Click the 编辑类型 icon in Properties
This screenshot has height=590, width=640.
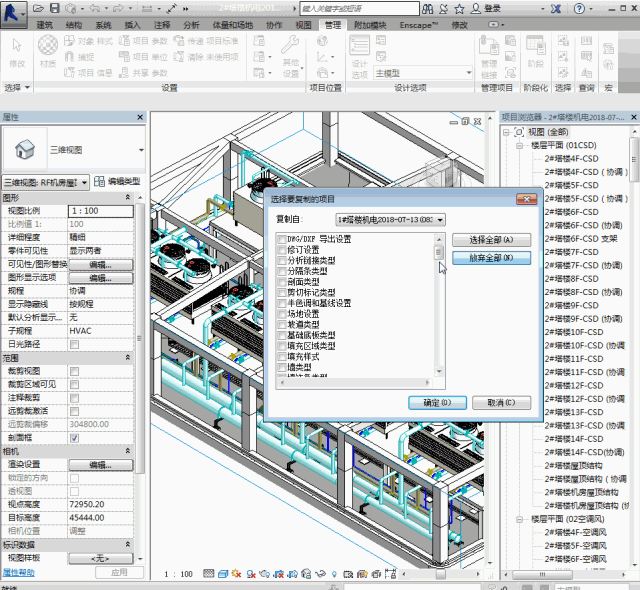tap(99, 182)
